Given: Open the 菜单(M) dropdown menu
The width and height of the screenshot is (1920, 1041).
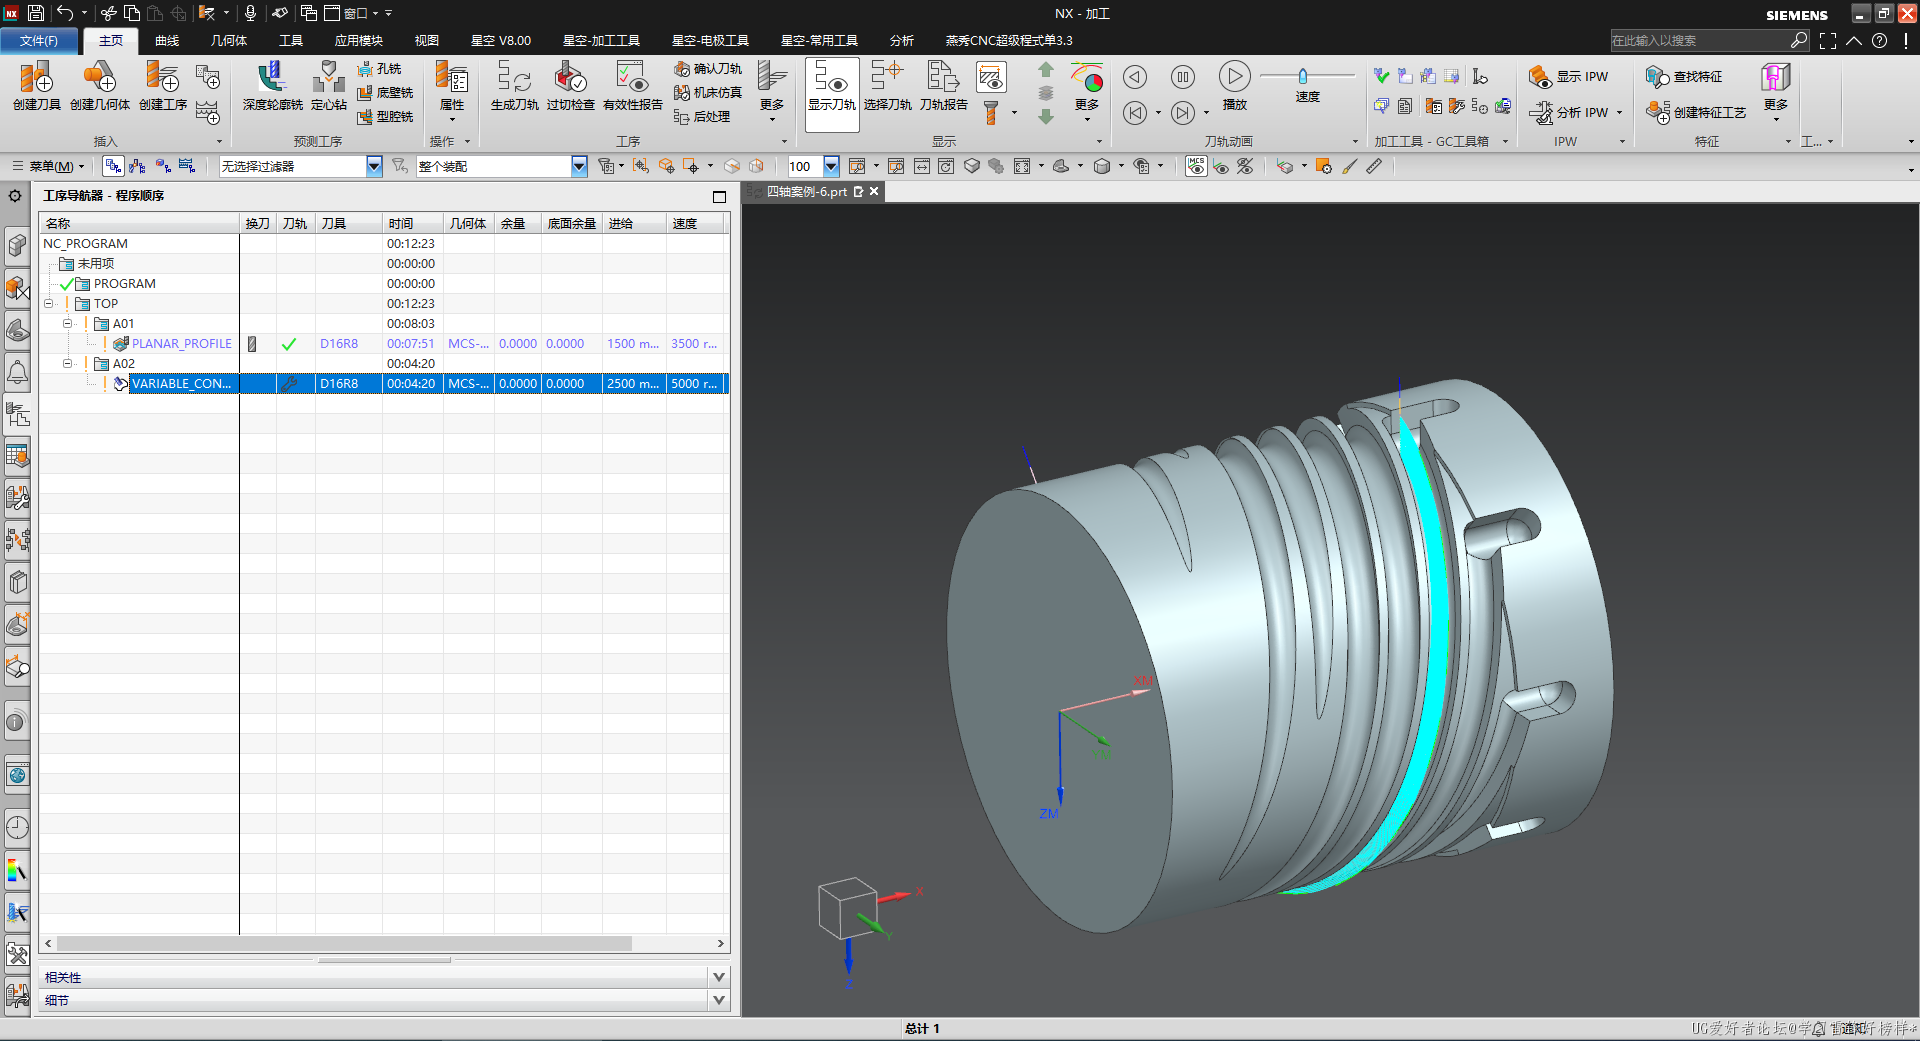Looking at the screenshot, I should point(48,166).
